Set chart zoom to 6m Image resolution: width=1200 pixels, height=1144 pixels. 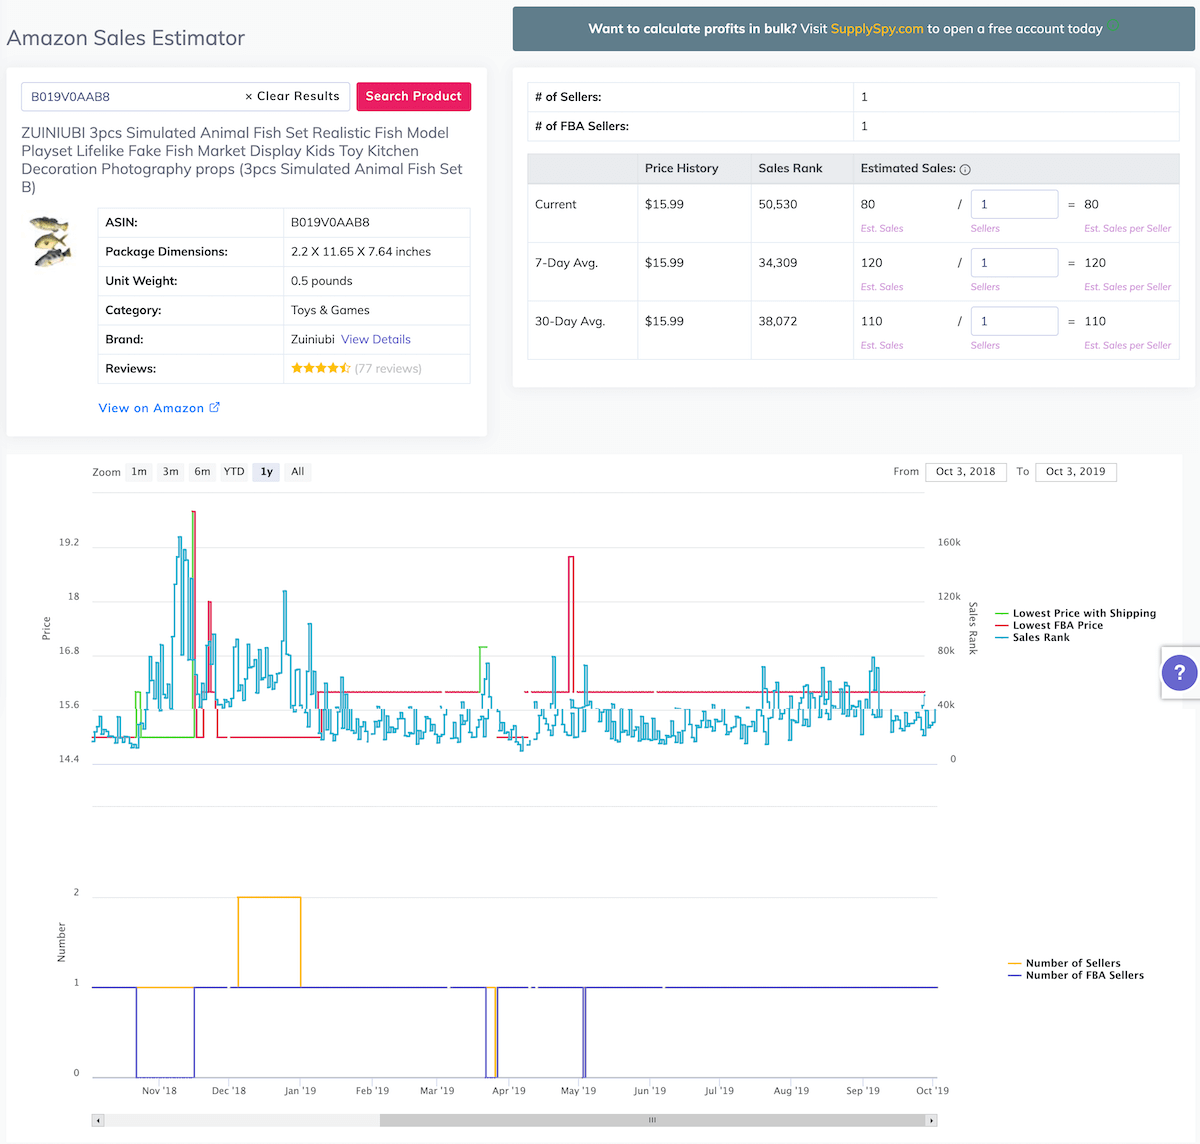[x=202, y=472]
